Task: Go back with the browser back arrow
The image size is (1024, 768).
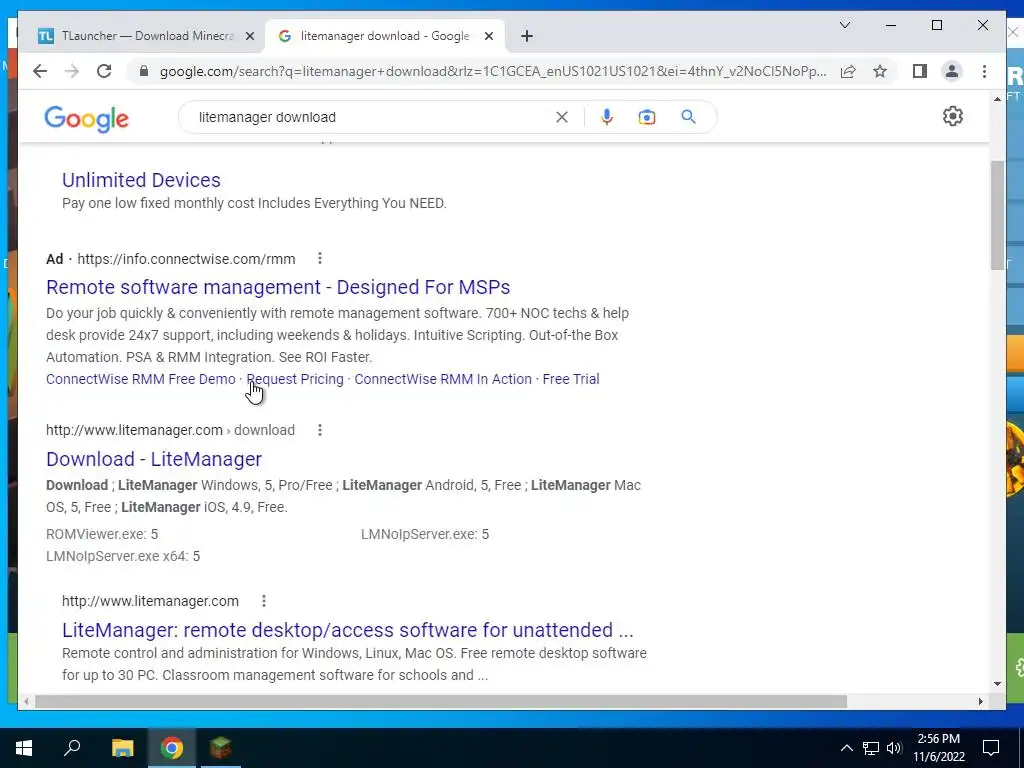Action: (x=40, y=71)
